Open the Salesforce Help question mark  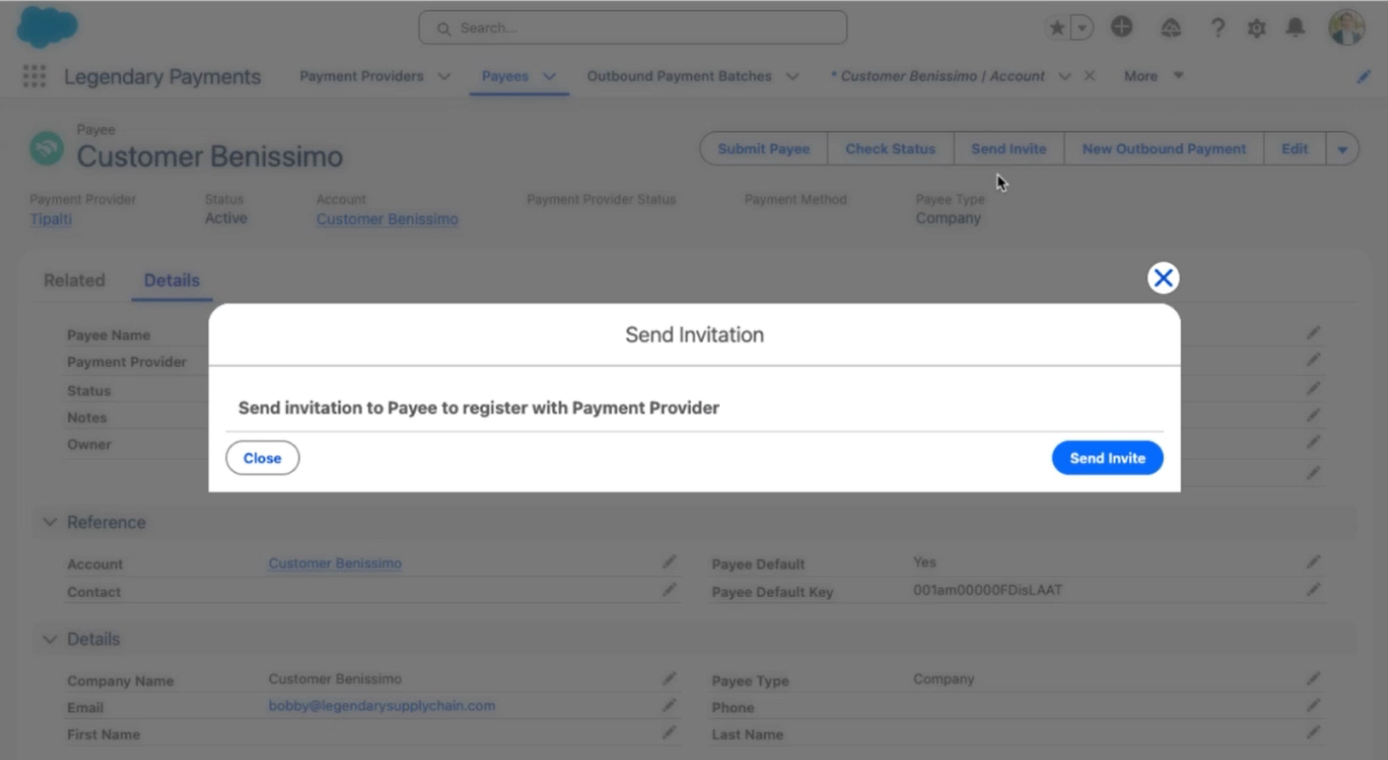coord(1217,28)
